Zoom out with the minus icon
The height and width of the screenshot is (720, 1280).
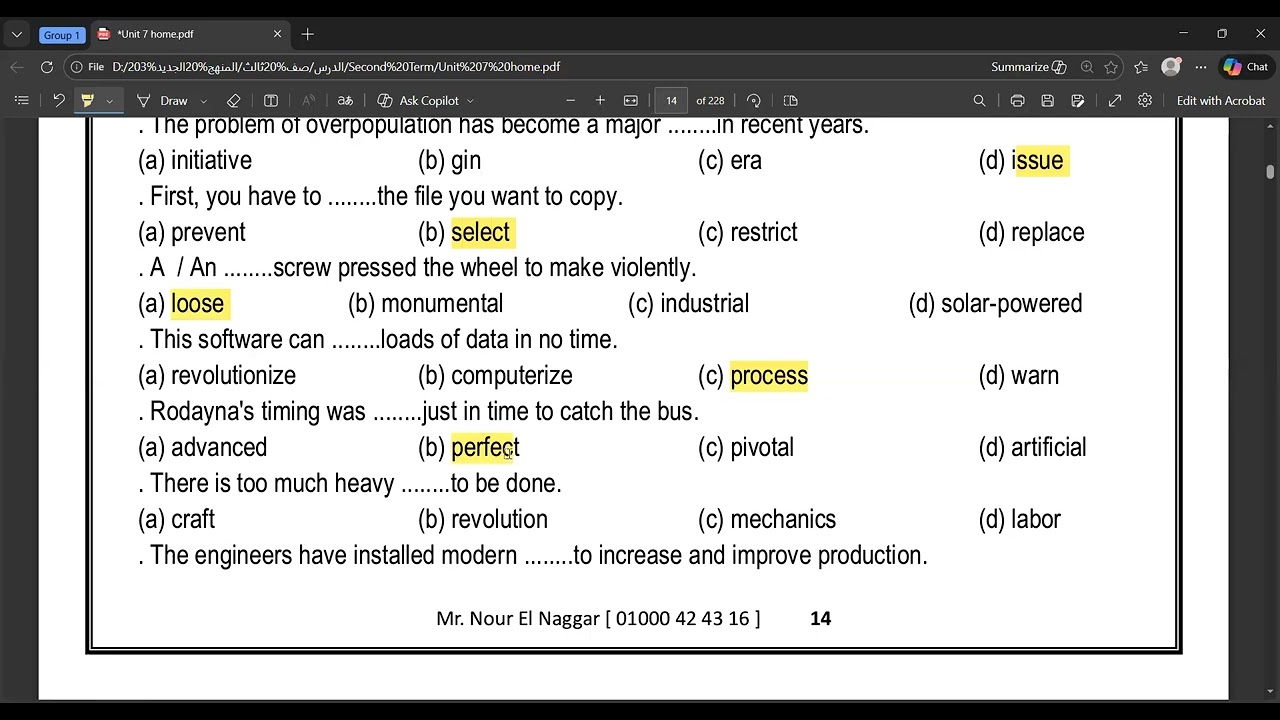pos(571,101)
